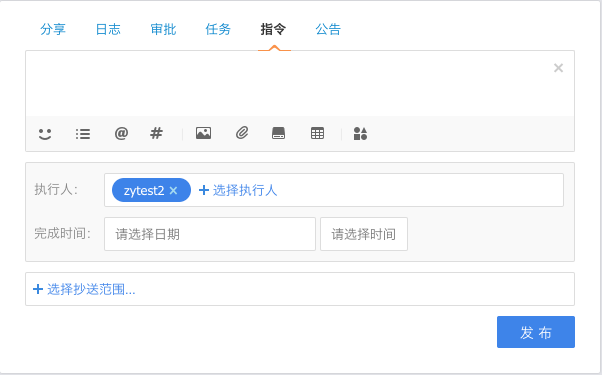Focus the instruction content text area

coord(300,84)
